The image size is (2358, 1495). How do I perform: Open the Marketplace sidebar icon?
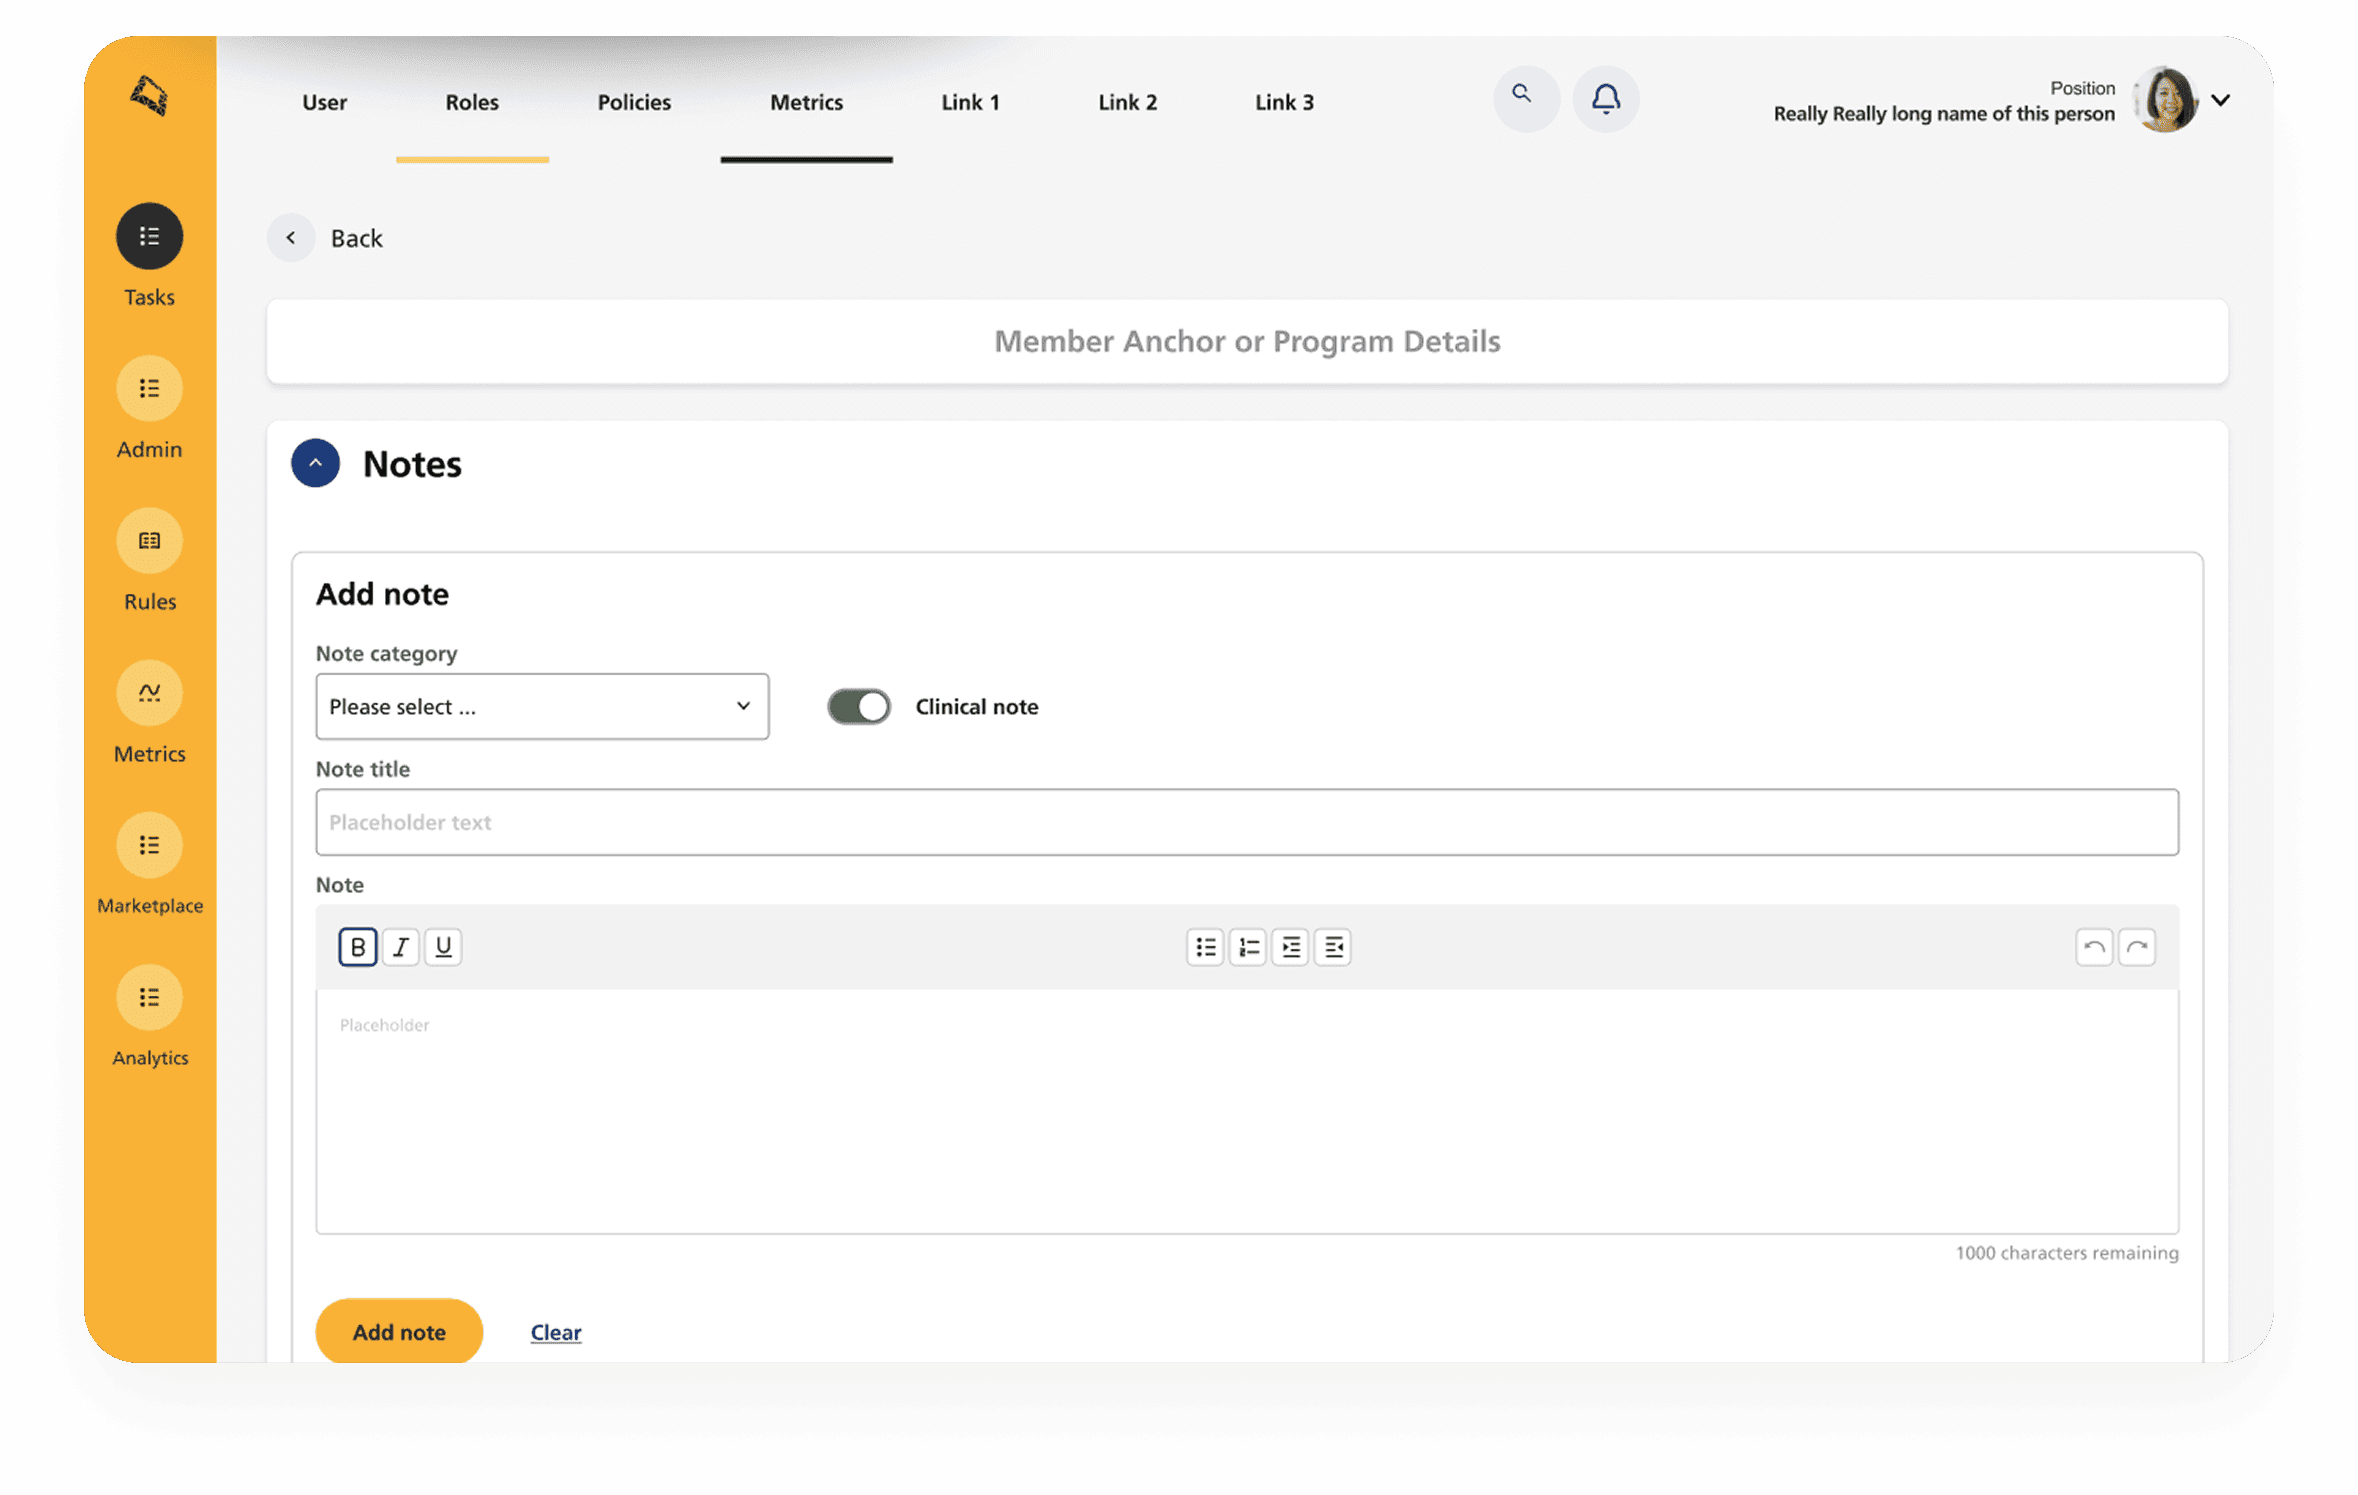click(x=149, y=845)
